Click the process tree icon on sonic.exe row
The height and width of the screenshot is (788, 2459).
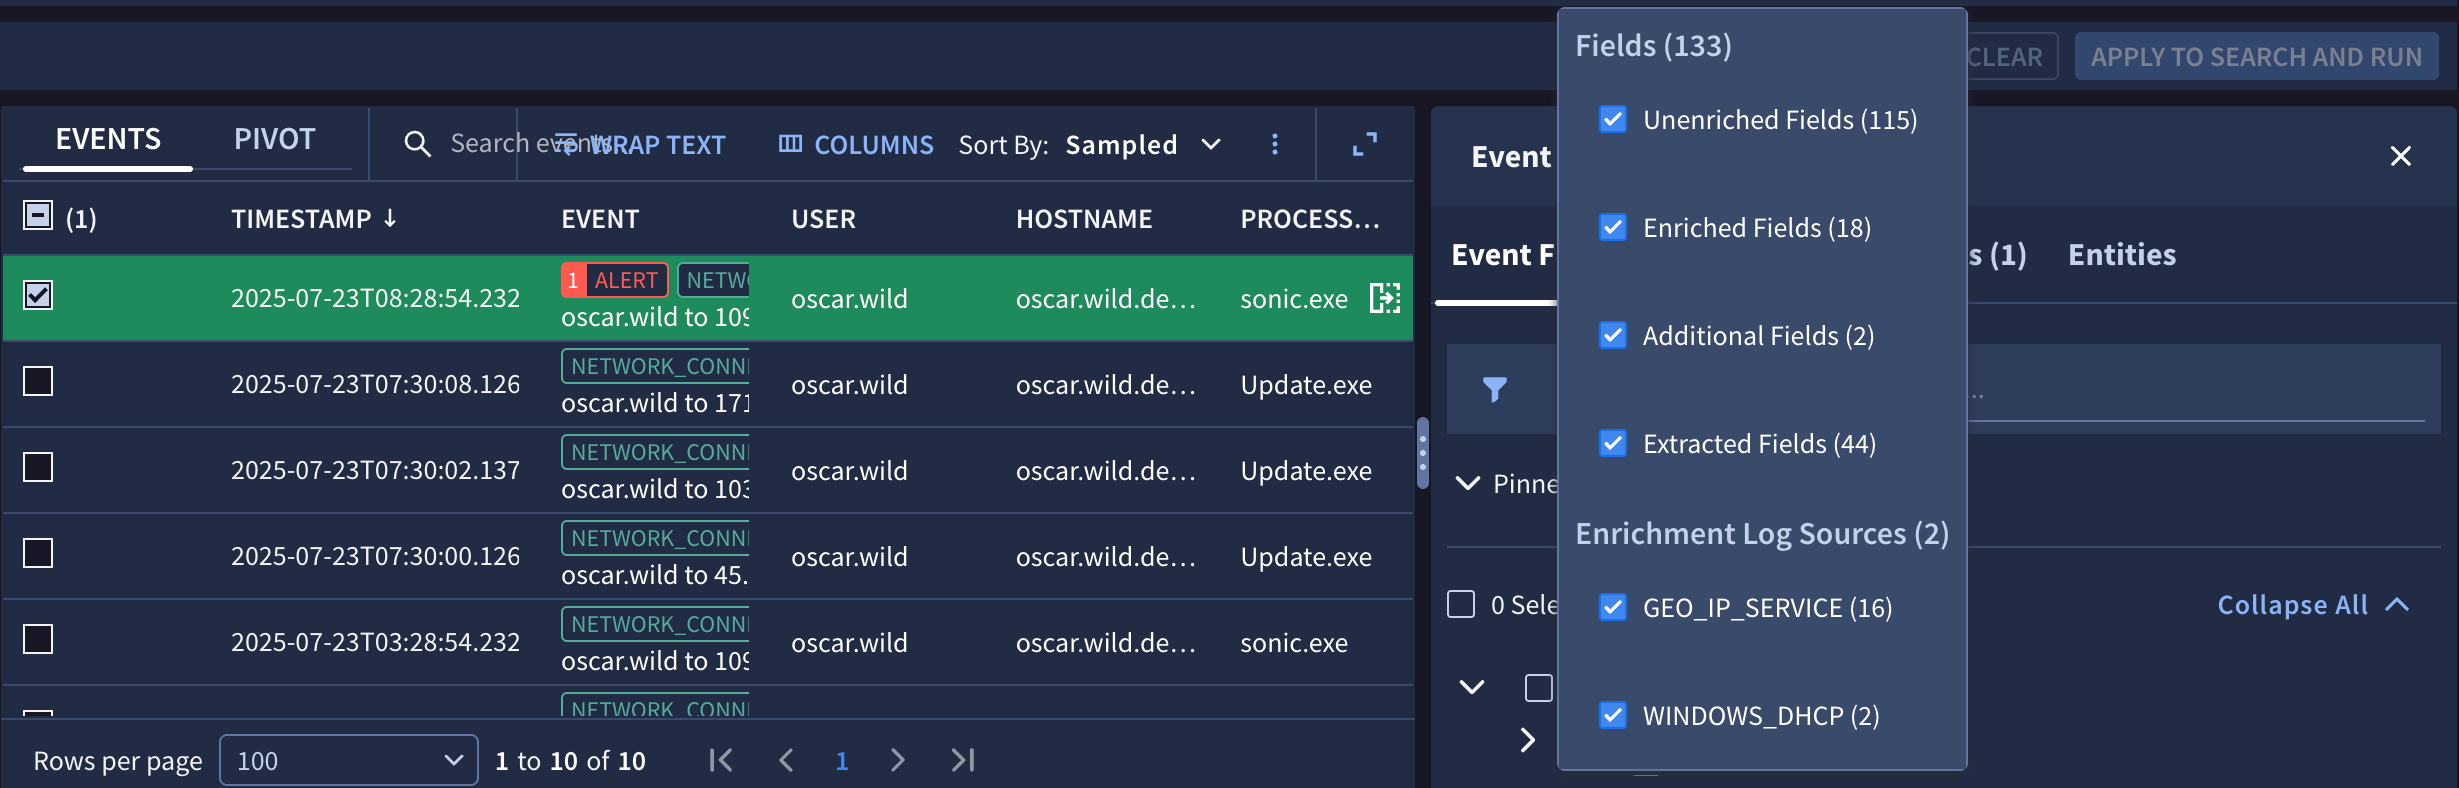pyautogui.click(x=1385, y=298)
